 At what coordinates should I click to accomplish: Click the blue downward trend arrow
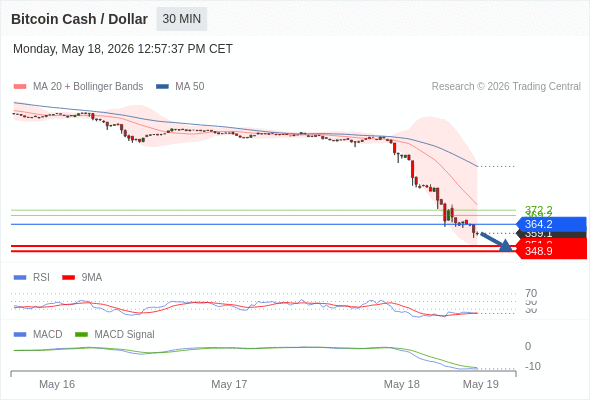click(496, 242)
